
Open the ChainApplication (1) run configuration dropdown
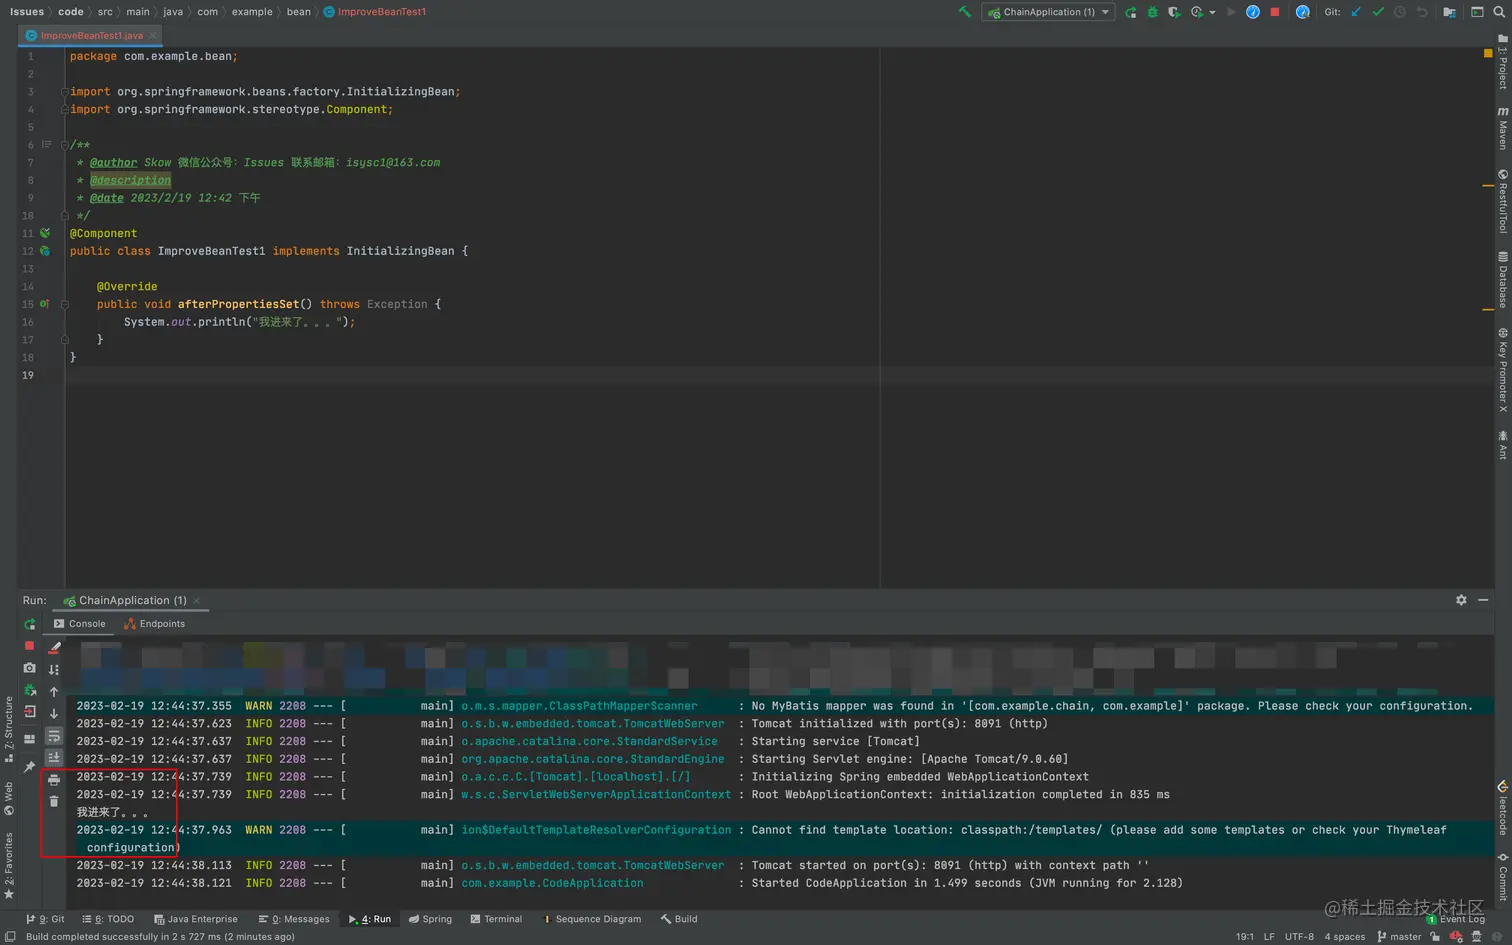[x=1048, y=12]
